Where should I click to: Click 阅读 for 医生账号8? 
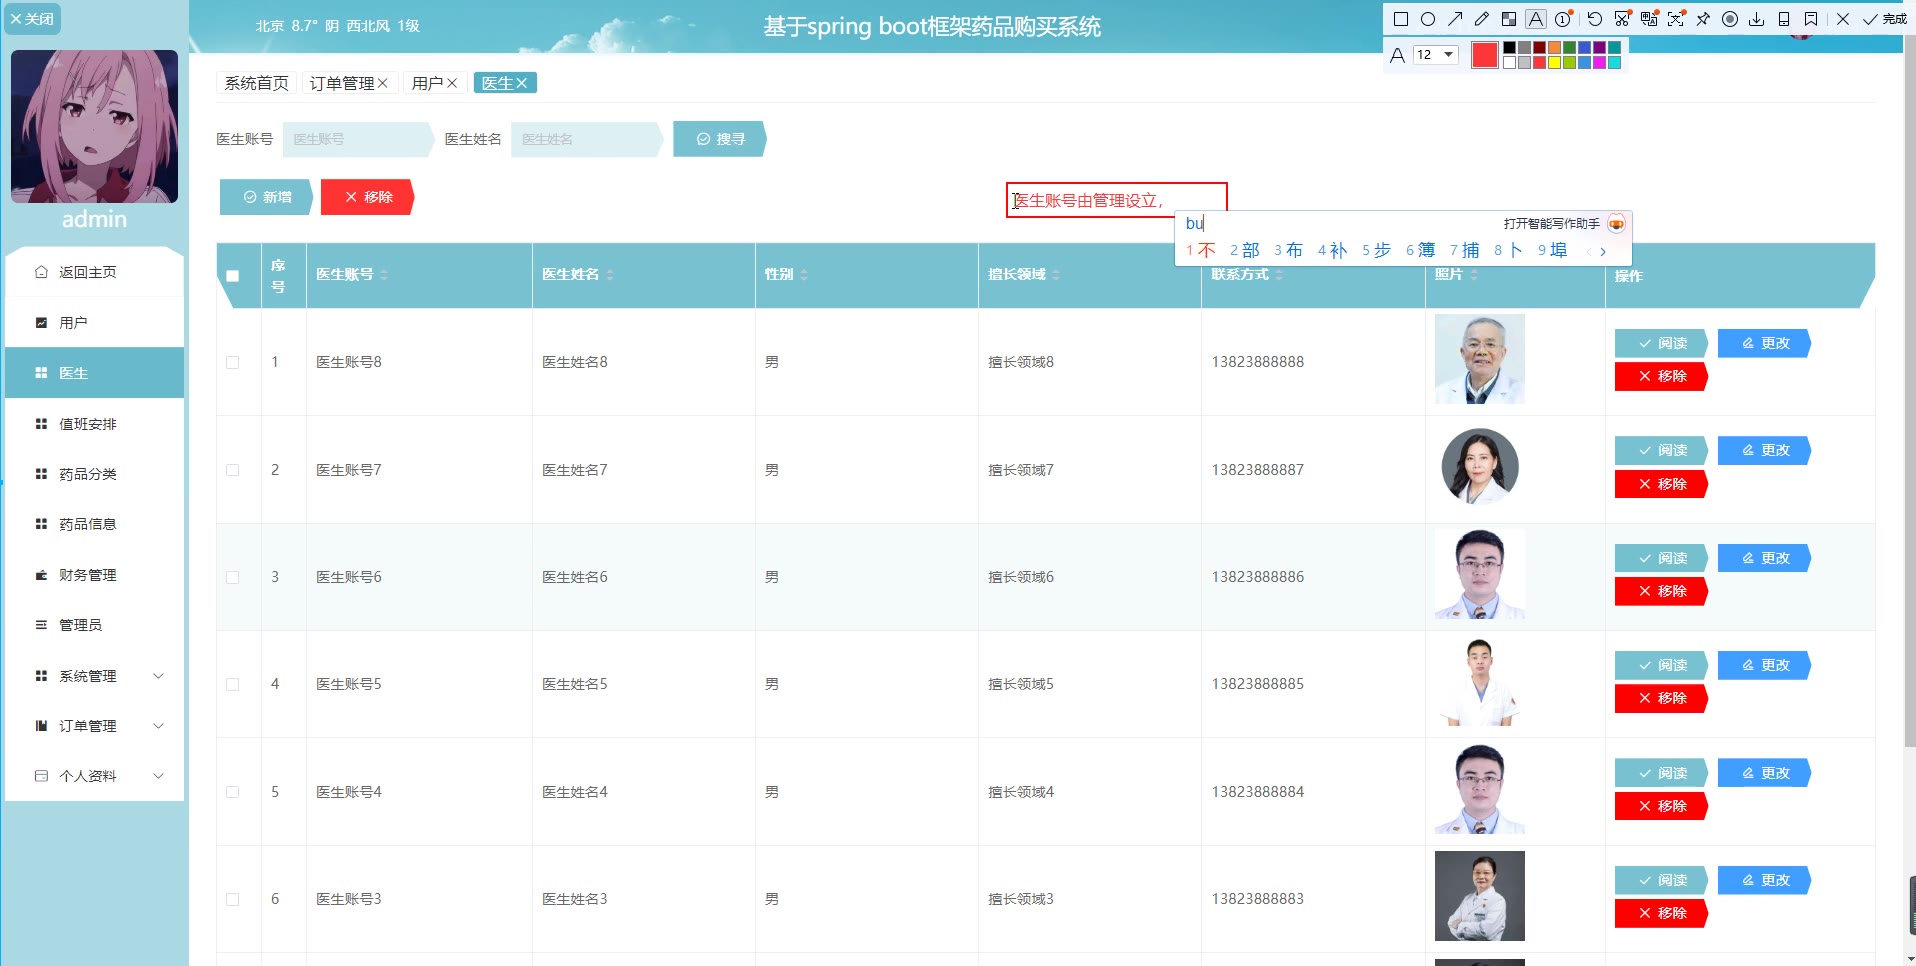point(1661,343)
